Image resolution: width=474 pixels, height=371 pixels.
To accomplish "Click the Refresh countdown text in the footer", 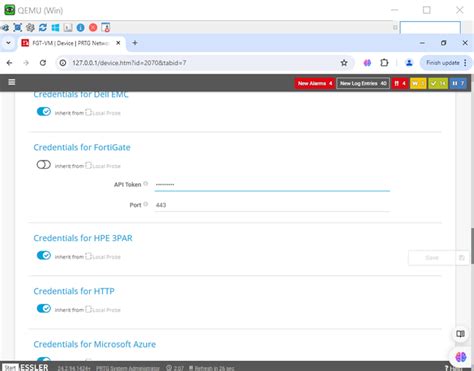I will [214, 368].
